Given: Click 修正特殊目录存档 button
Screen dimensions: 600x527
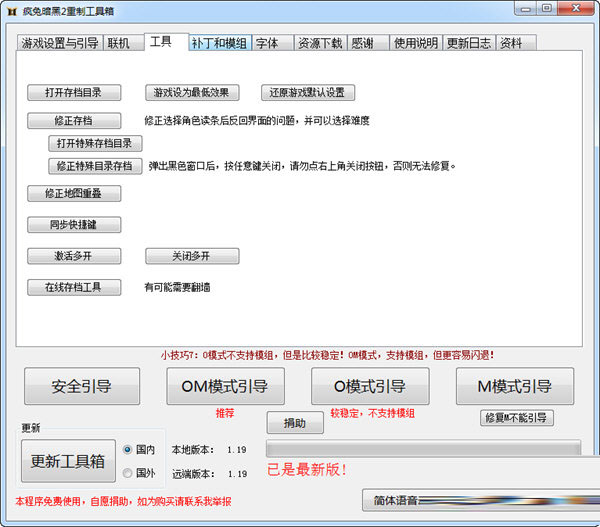Looking at the screenshot, I should [95, 166].
